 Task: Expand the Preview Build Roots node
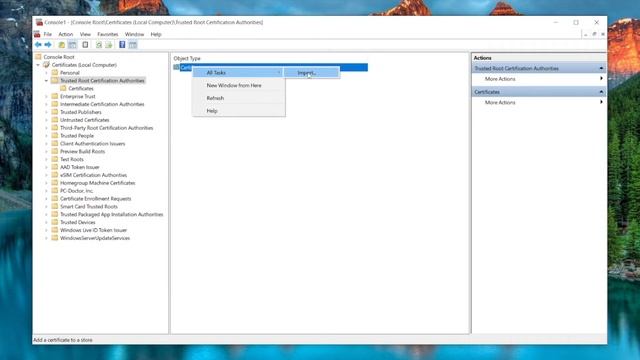tap(46, 151)
